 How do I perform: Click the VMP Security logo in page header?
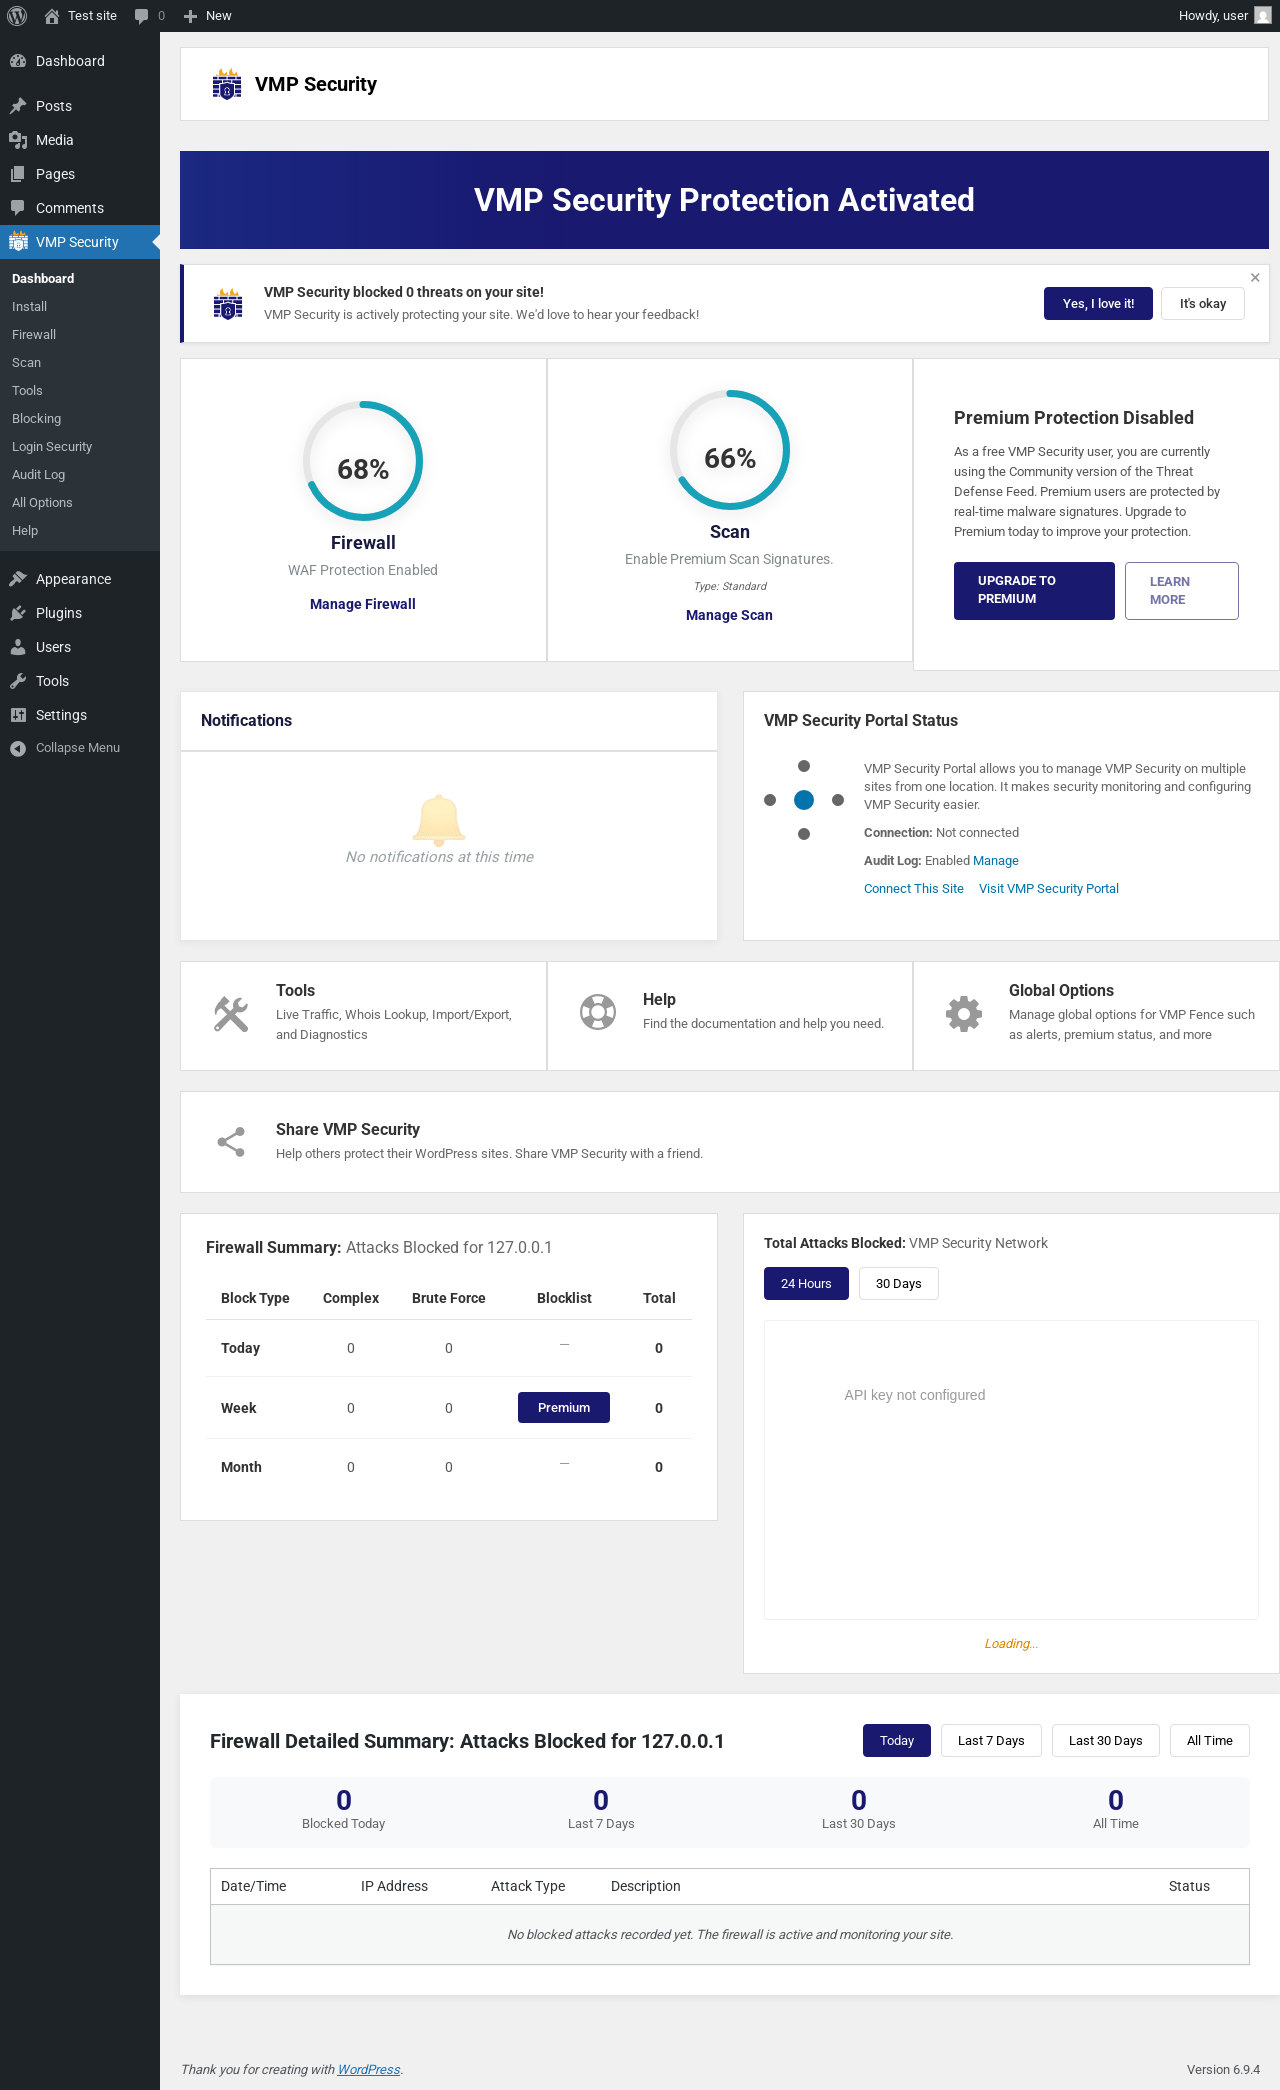click(x=227, y=84)
